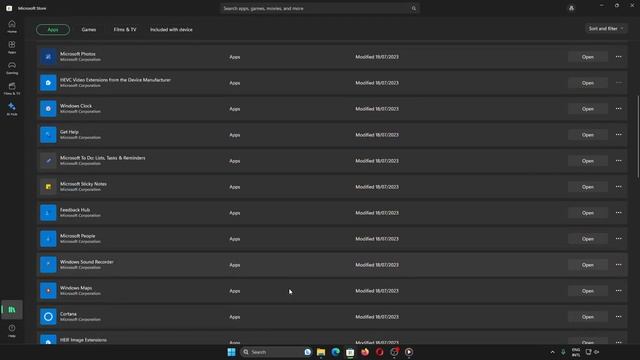Click Open for Windows Sound Recorder

pos(588,265)
